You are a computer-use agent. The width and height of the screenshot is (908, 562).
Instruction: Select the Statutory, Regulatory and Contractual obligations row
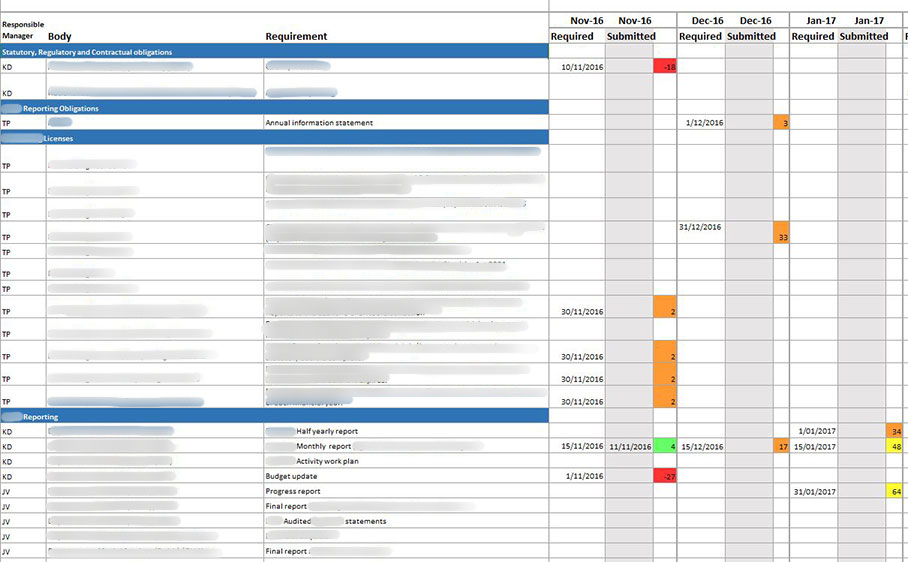click(x=274, y=52)
